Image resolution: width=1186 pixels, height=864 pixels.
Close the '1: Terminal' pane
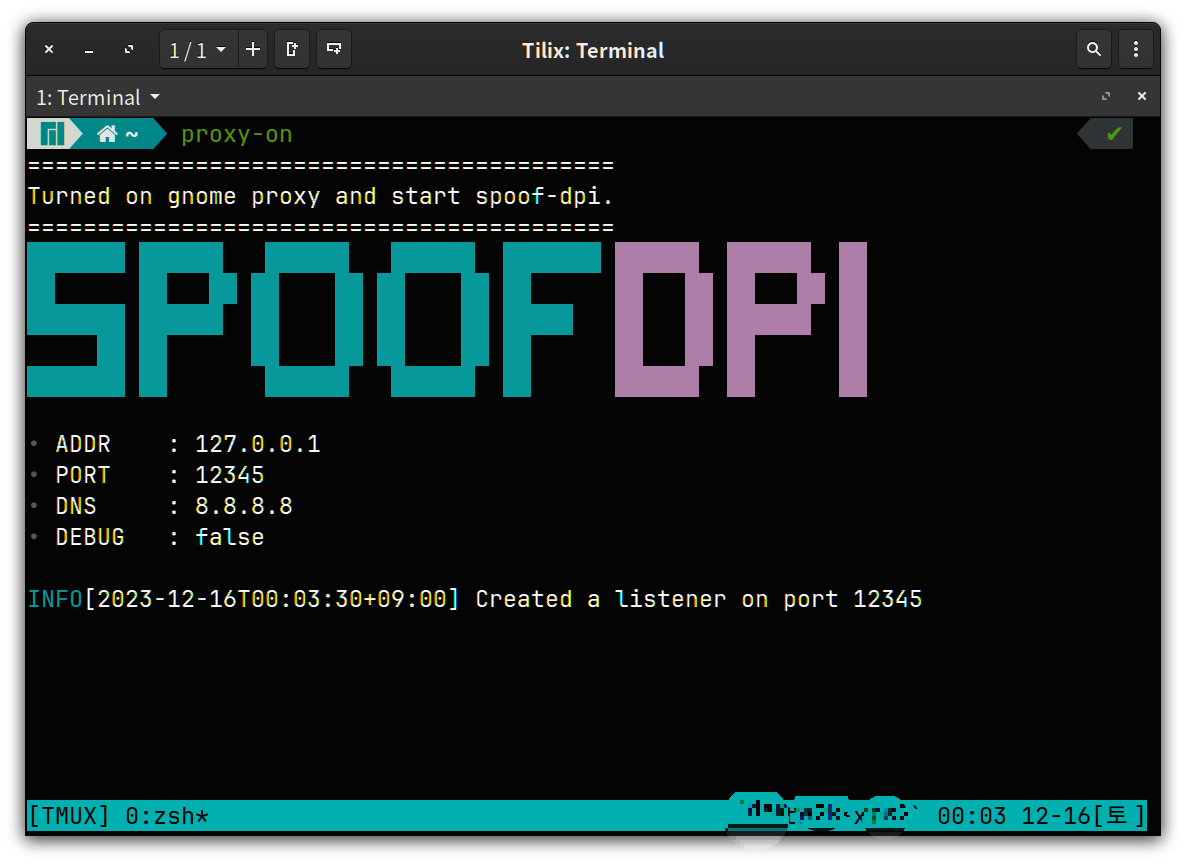coord(1142,96)
